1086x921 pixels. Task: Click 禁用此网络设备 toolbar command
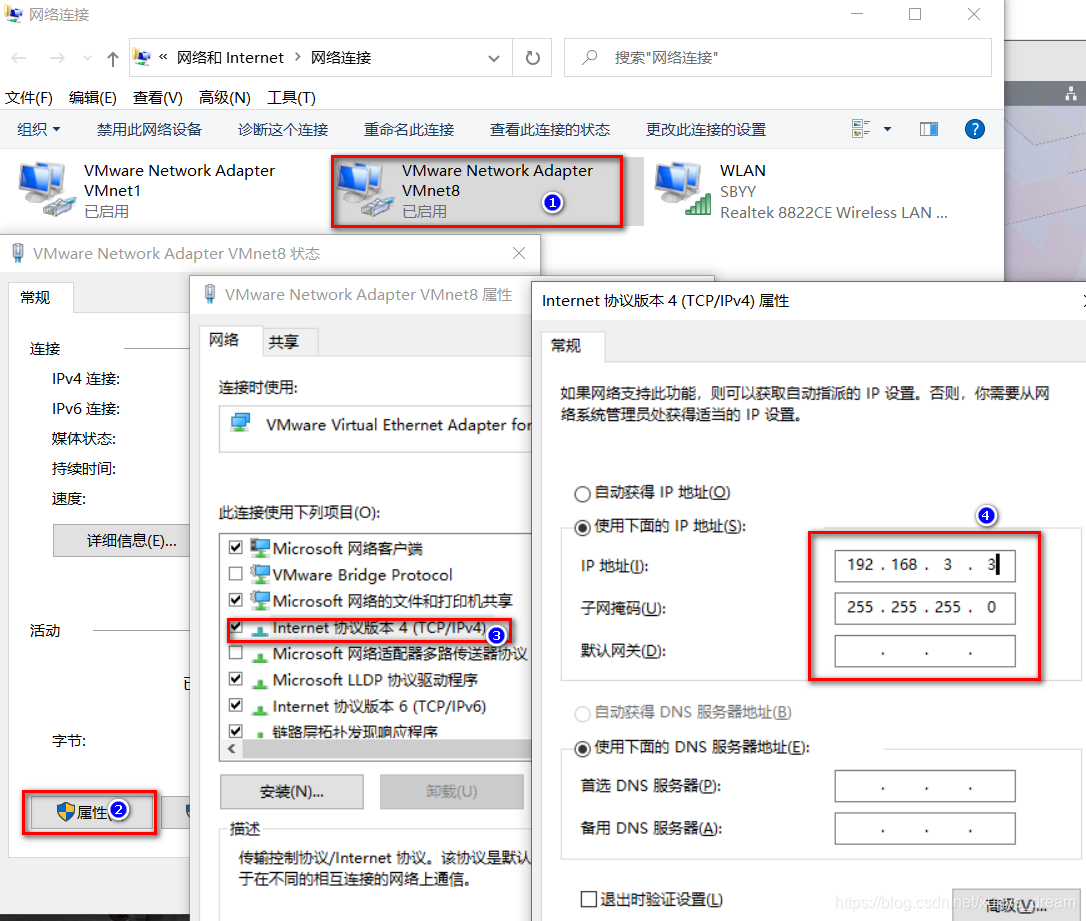[150, 129]
